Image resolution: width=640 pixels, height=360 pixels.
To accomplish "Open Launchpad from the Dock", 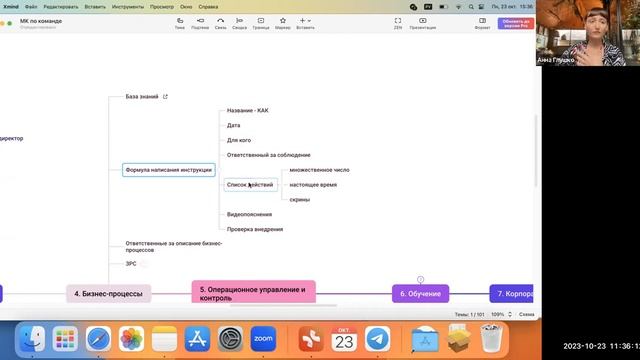I will coord(65,339).
